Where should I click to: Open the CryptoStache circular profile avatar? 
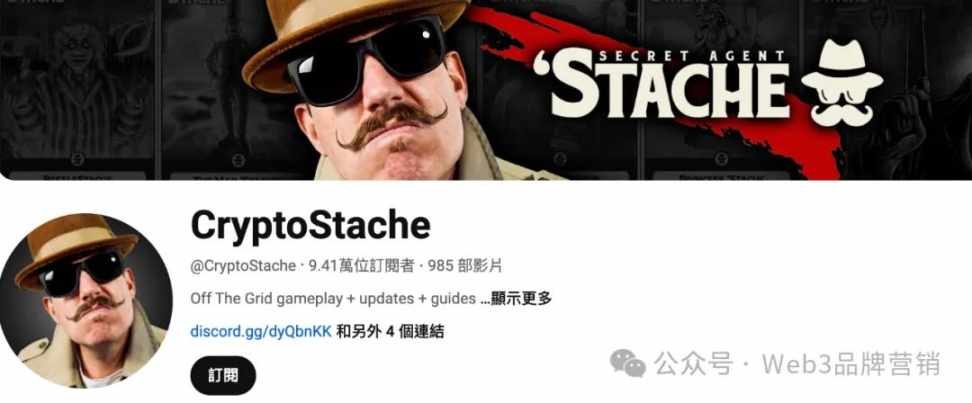click(86, 301)
